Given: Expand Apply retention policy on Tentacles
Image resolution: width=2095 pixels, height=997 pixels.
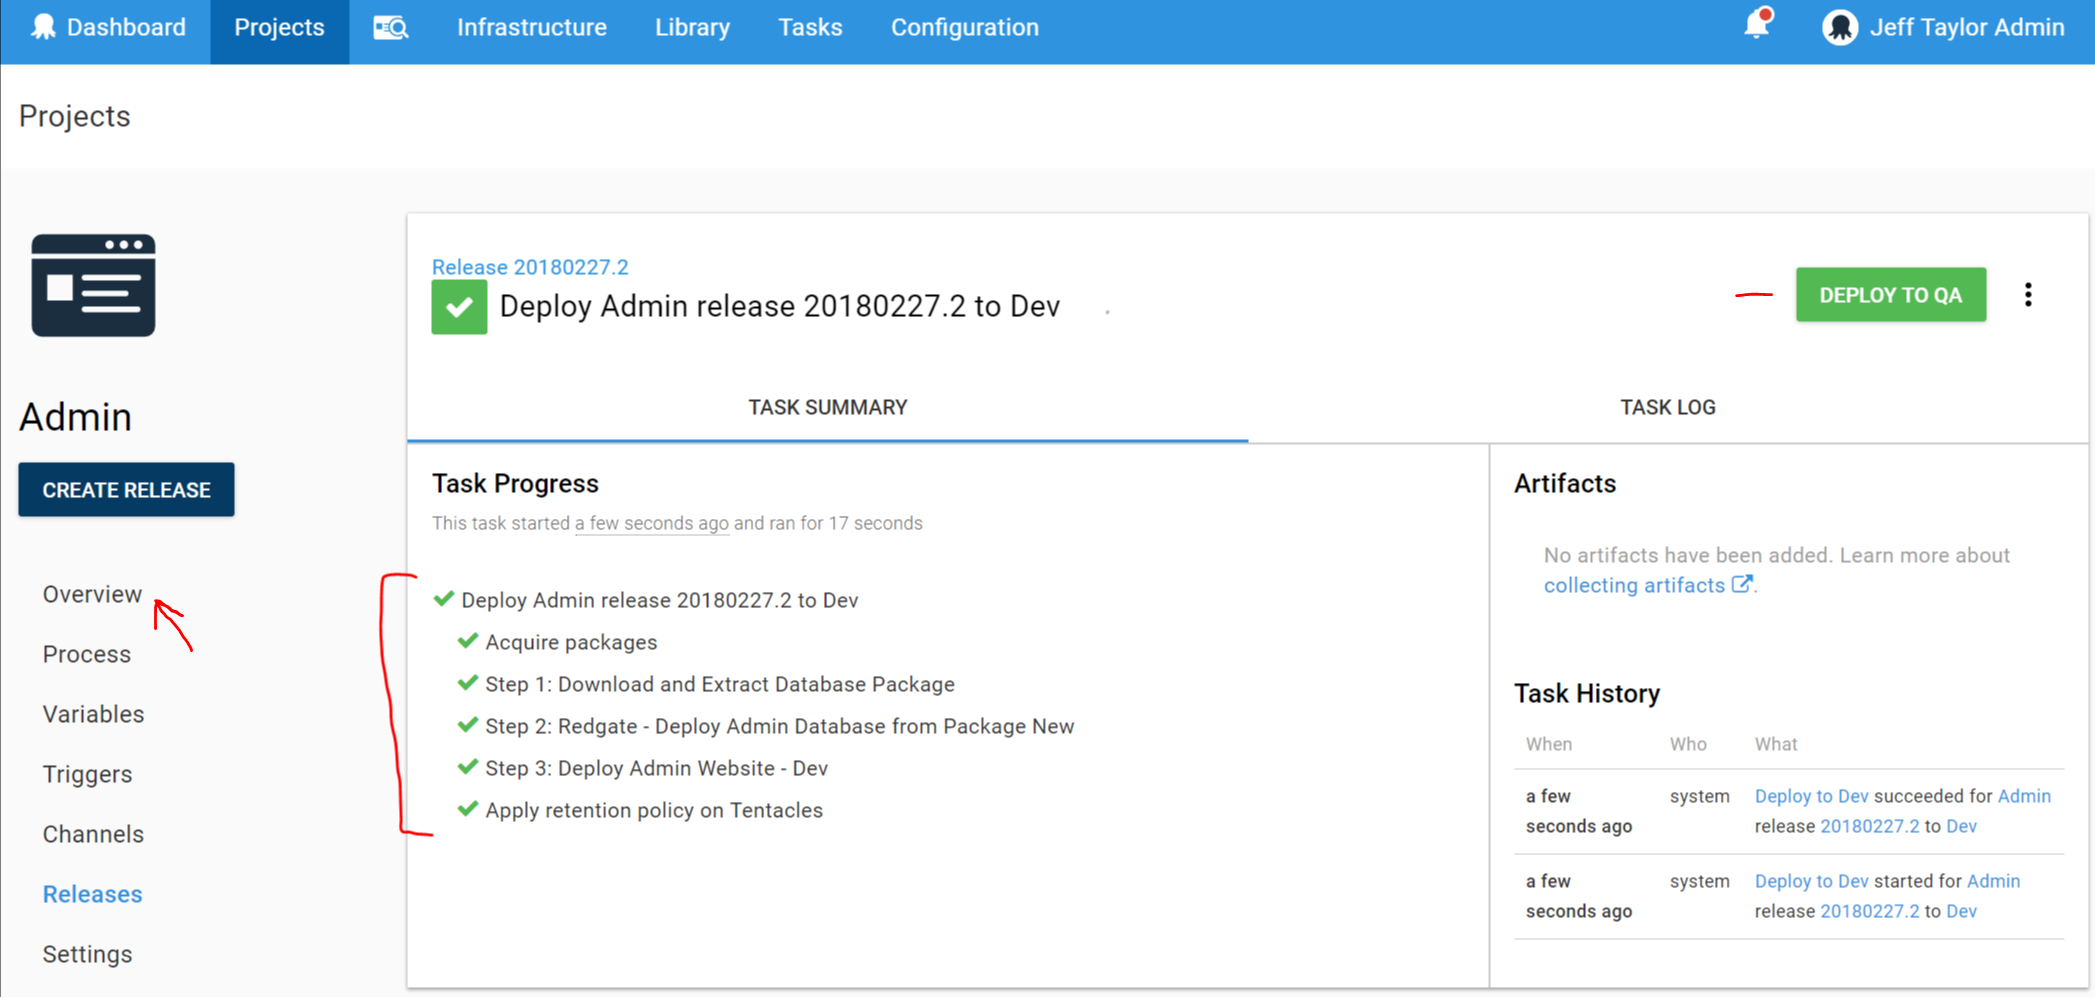Looking at the screenshot, I should pos(654,810).
